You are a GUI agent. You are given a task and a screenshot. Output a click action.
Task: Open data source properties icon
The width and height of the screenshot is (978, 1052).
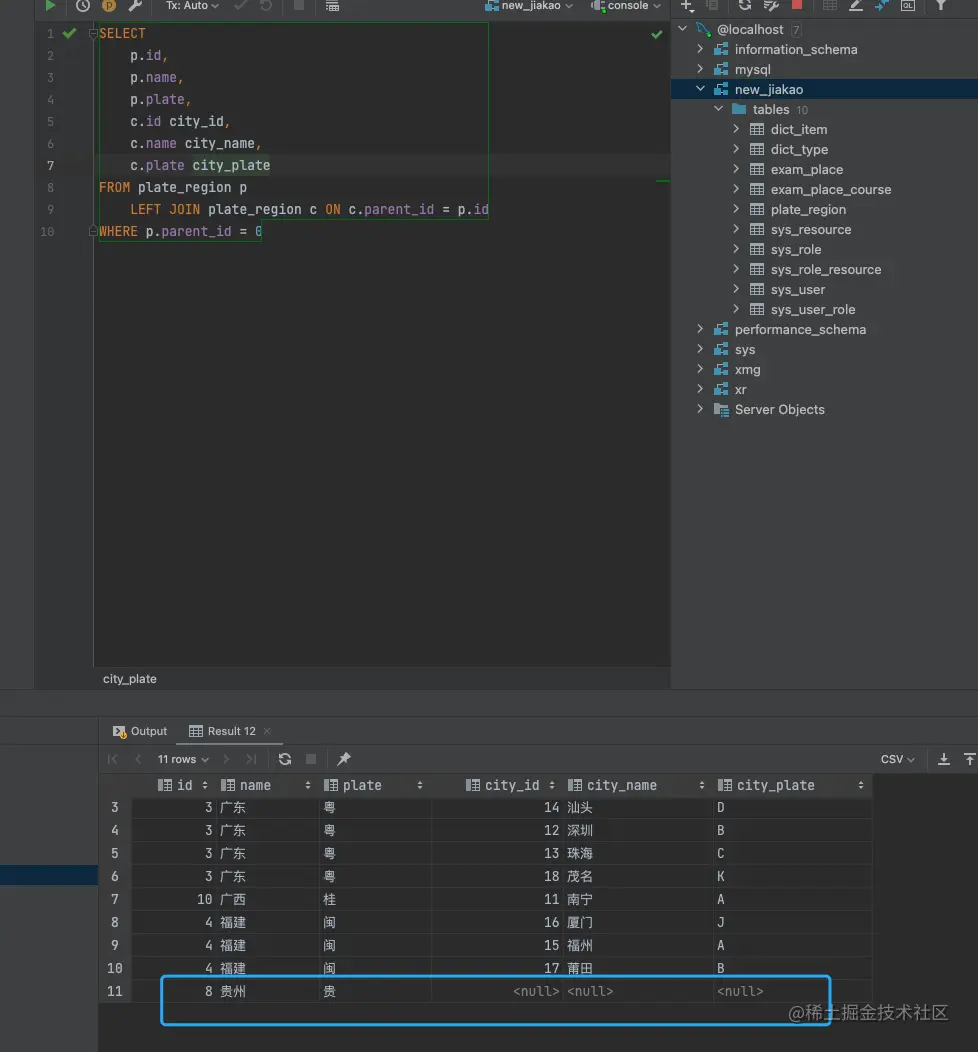point(771,5)
